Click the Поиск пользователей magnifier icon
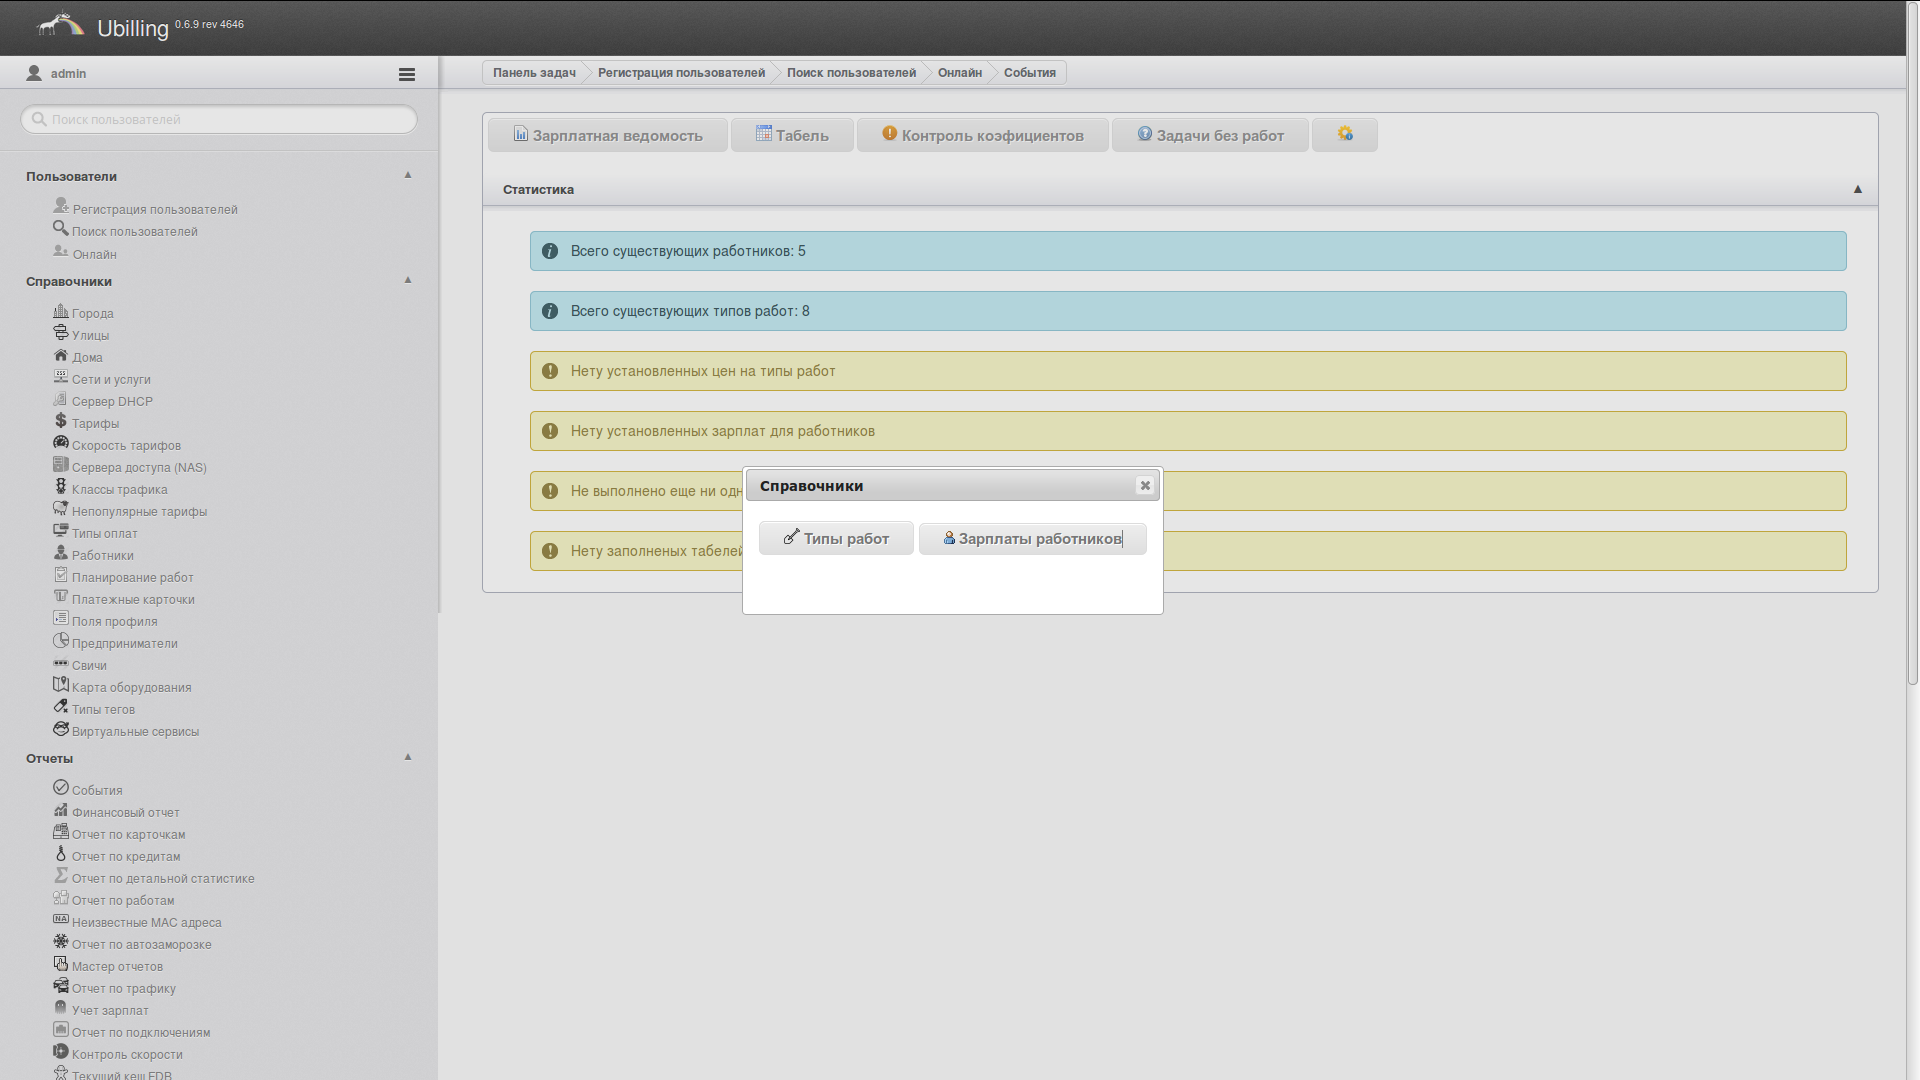Viewport: 1920px width, 1080px height. [x=61, y=228]
